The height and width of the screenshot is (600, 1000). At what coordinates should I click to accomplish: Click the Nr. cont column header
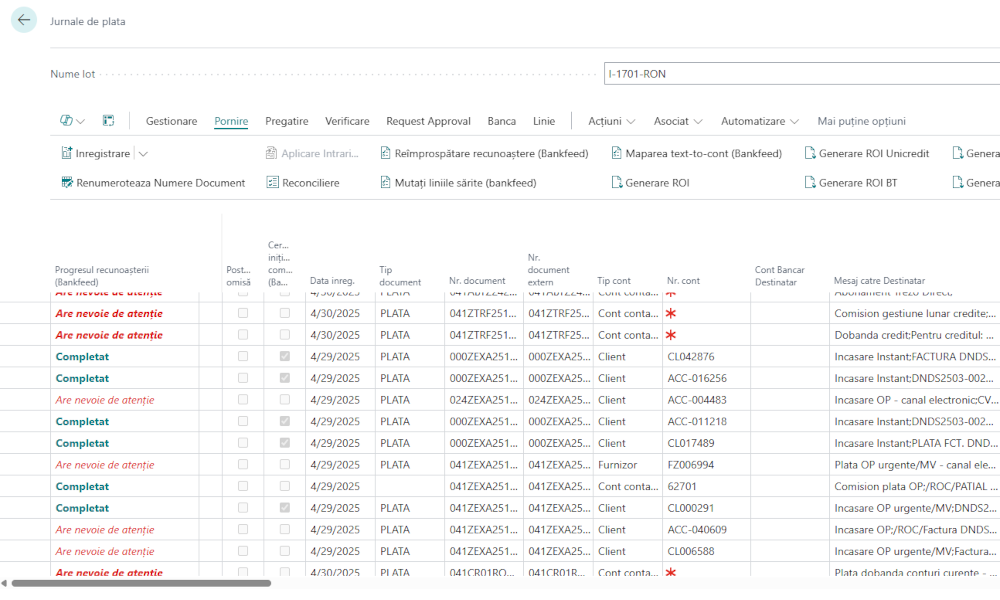(x=683, y=281)
